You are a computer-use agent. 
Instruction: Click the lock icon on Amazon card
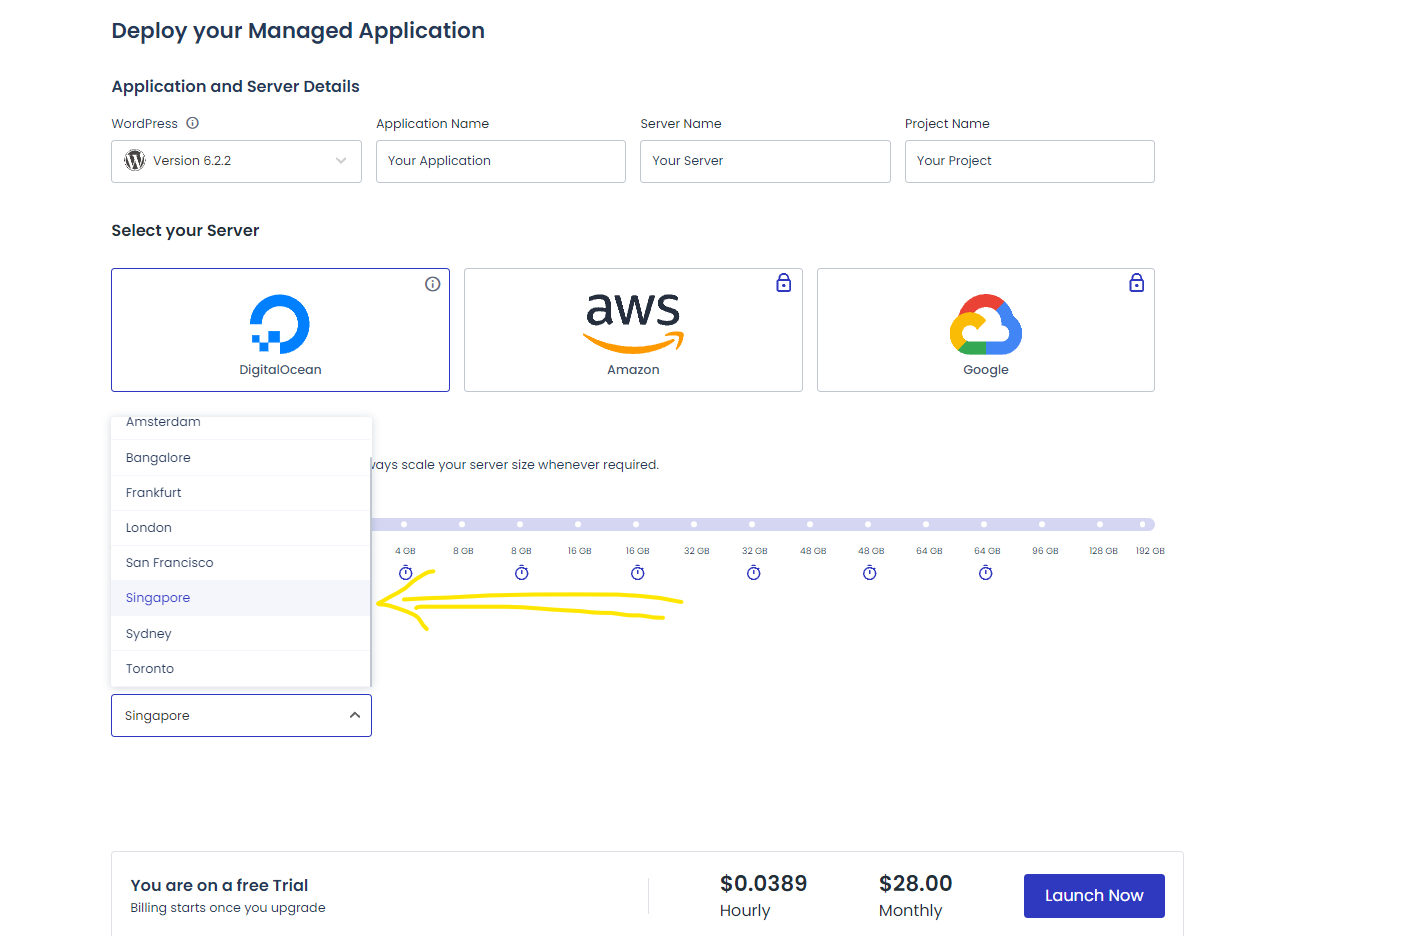pos(784,283)
